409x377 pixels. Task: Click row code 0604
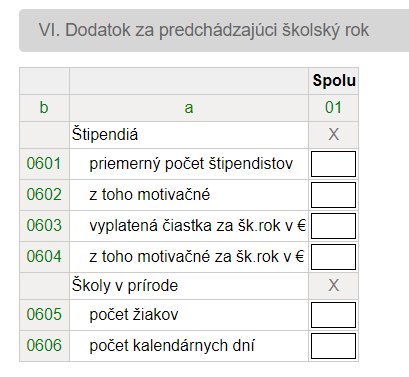coord(44,257)
